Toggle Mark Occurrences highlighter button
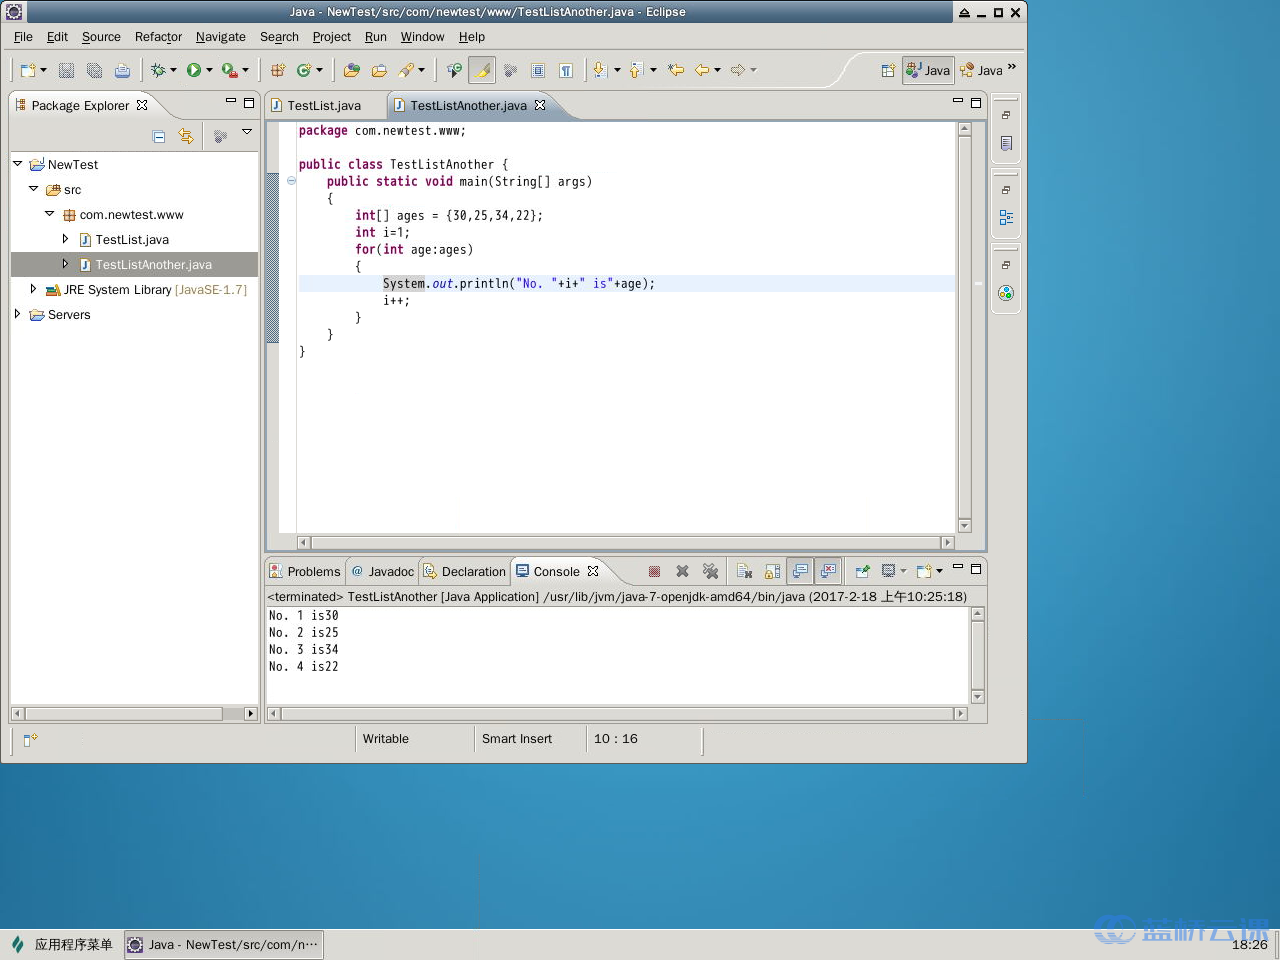Image resolution: width=1280 pixels, height=960 pixels. (x=482, y=70)
